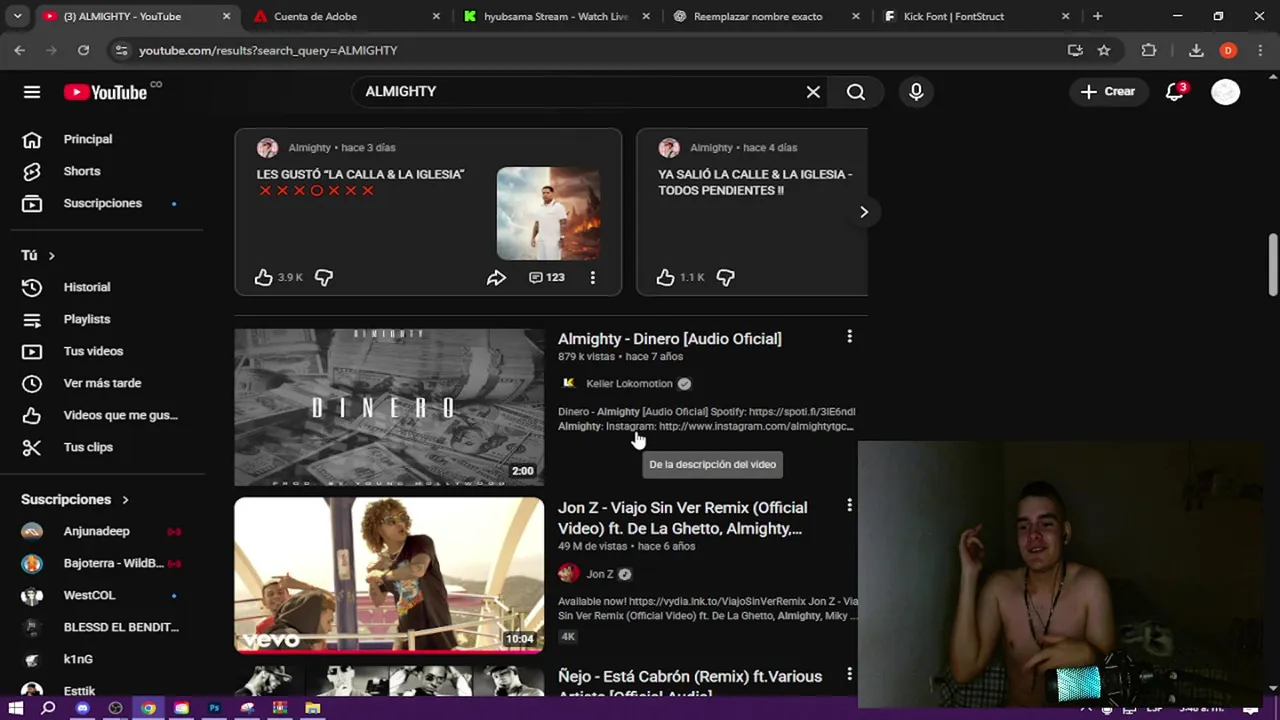Dislike the "LES GUSTÓ" community post
Image resolution: width=1280 pixels, height=720 pixels.
[x=324, y=277]
